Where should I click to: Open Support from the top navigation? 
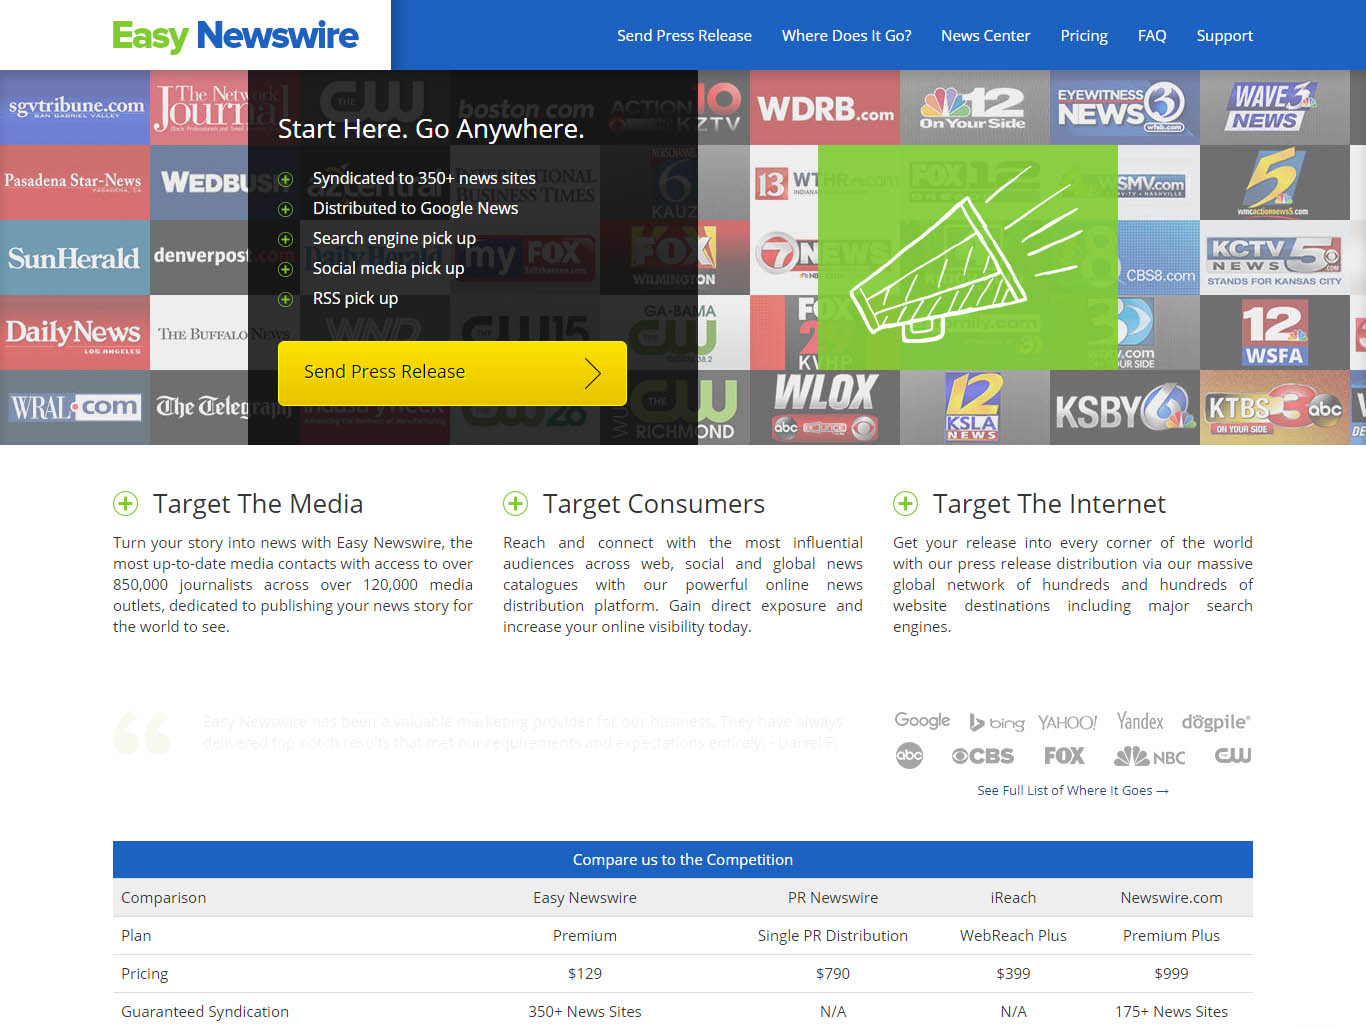pos(1224,36)
